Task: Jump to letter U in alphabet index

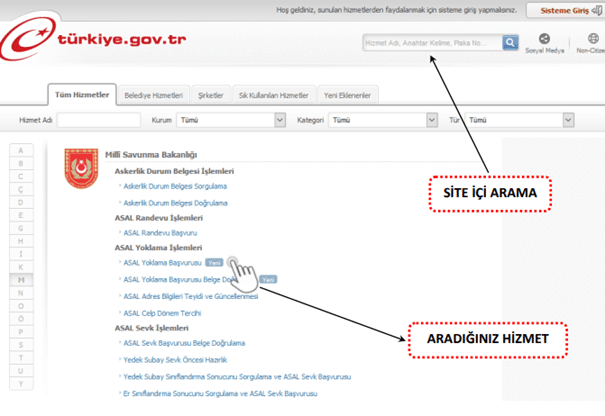Action: [21, 371]
